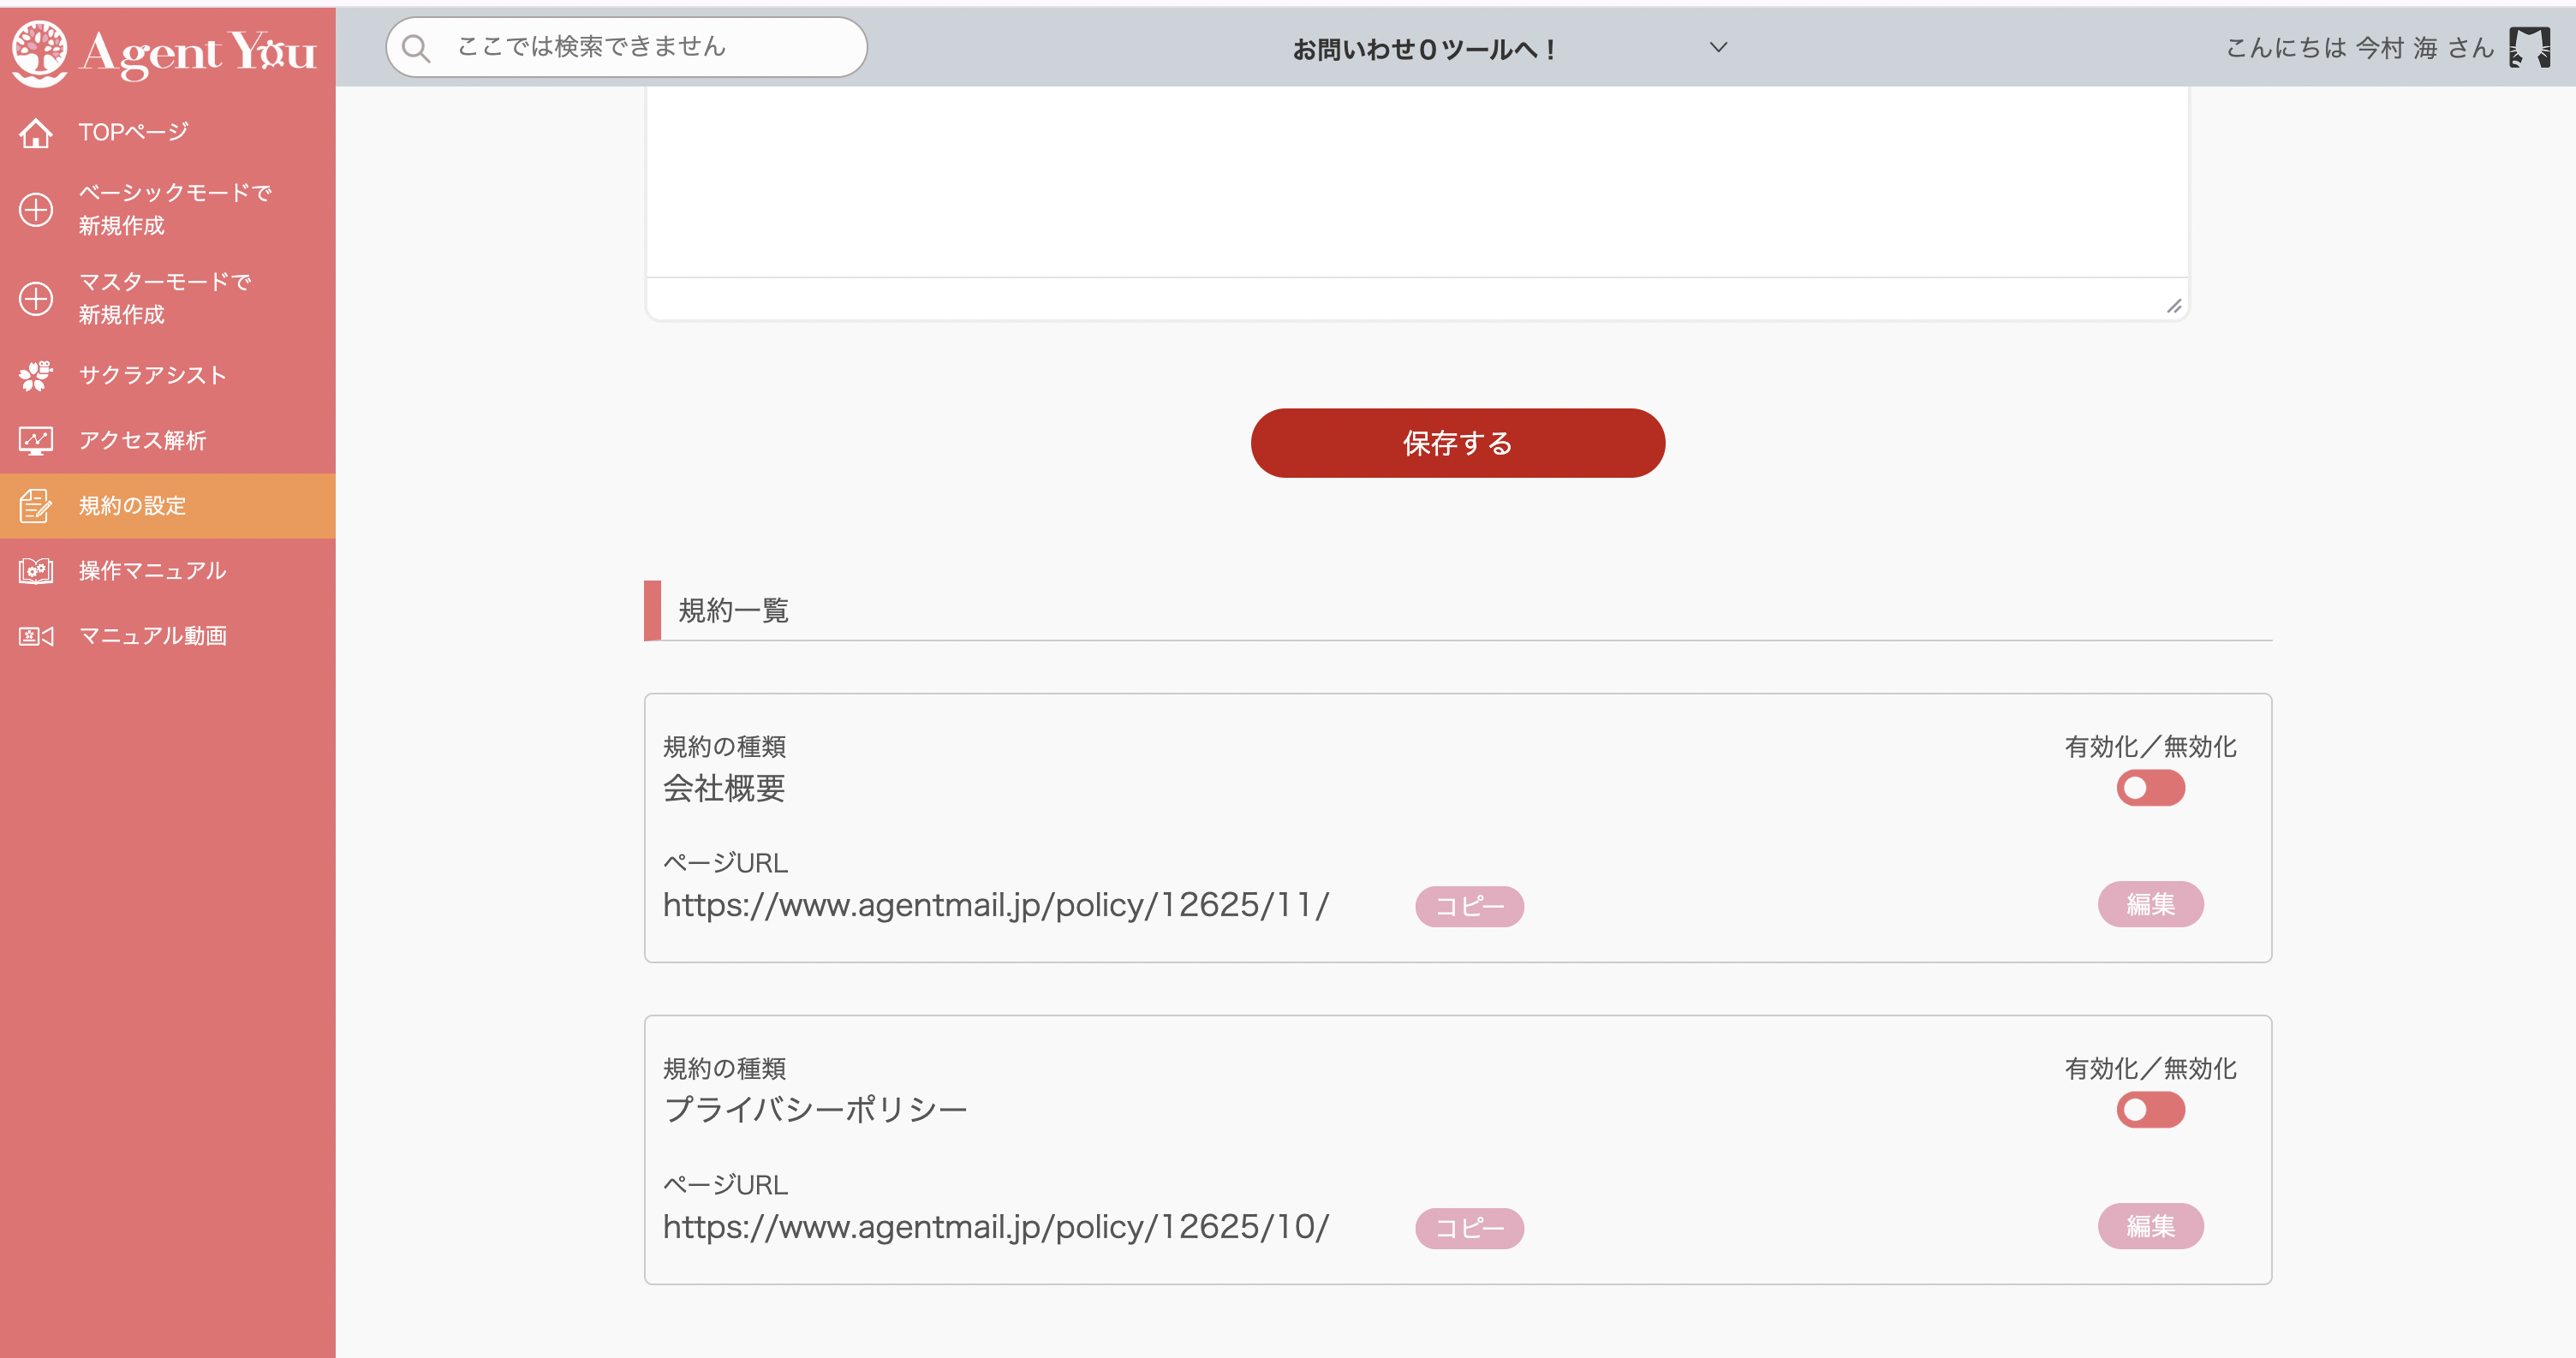Image resolution: width=2576 pixels, height=1358 pixels.
Task: Click the お問いわせ0ツールへ！ header text
Action: [1424, 49]
